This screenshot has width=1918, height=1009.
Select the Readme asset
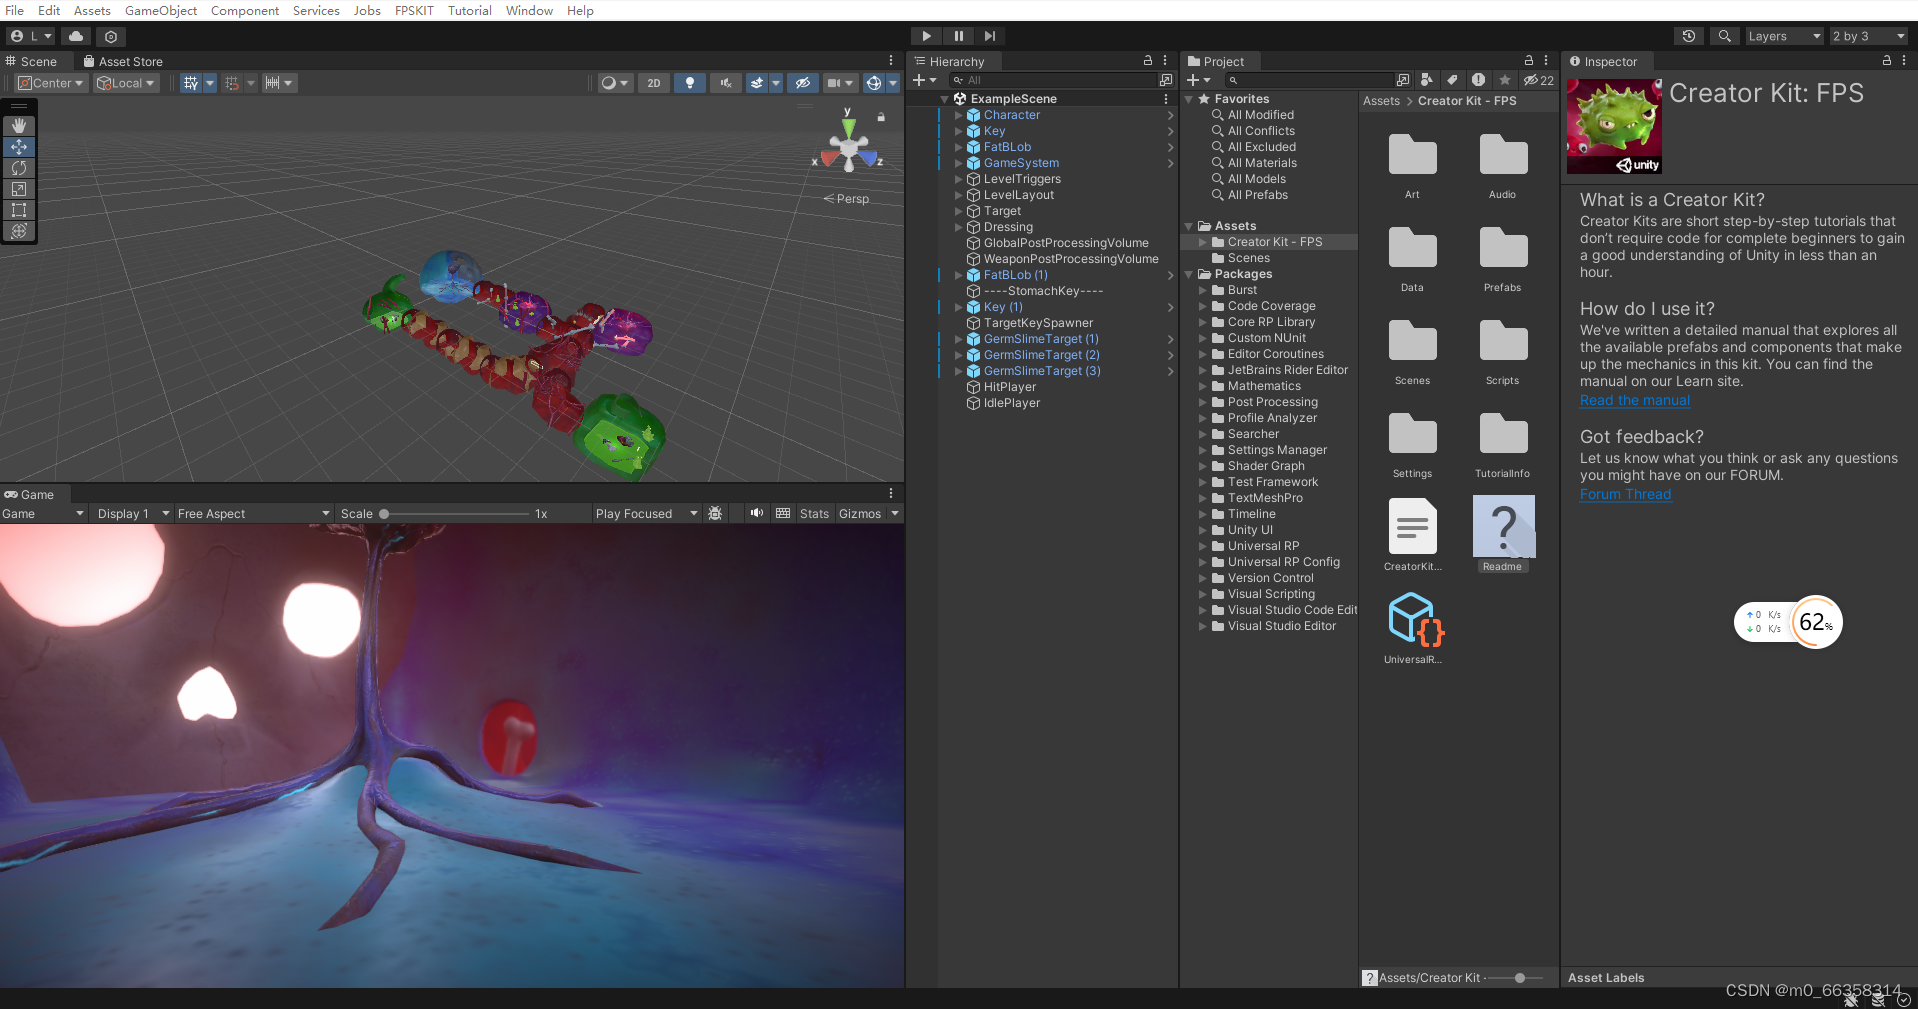[x=1503, y=534]
